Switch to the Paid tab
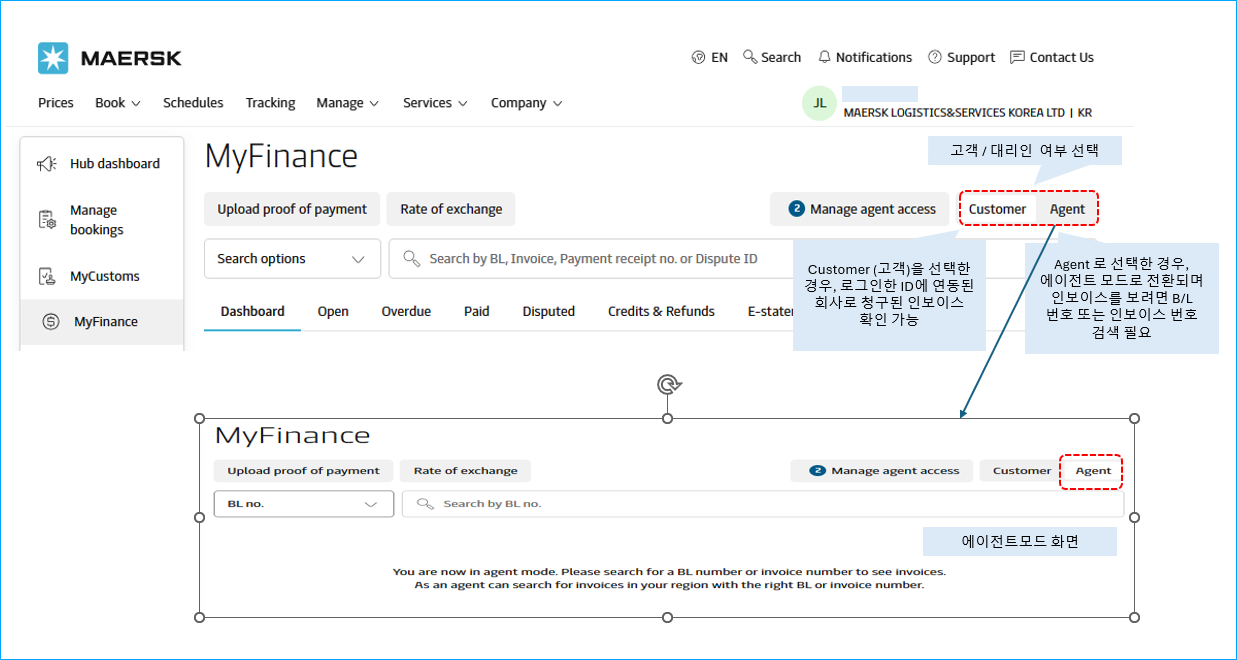 tap(477, 311)
